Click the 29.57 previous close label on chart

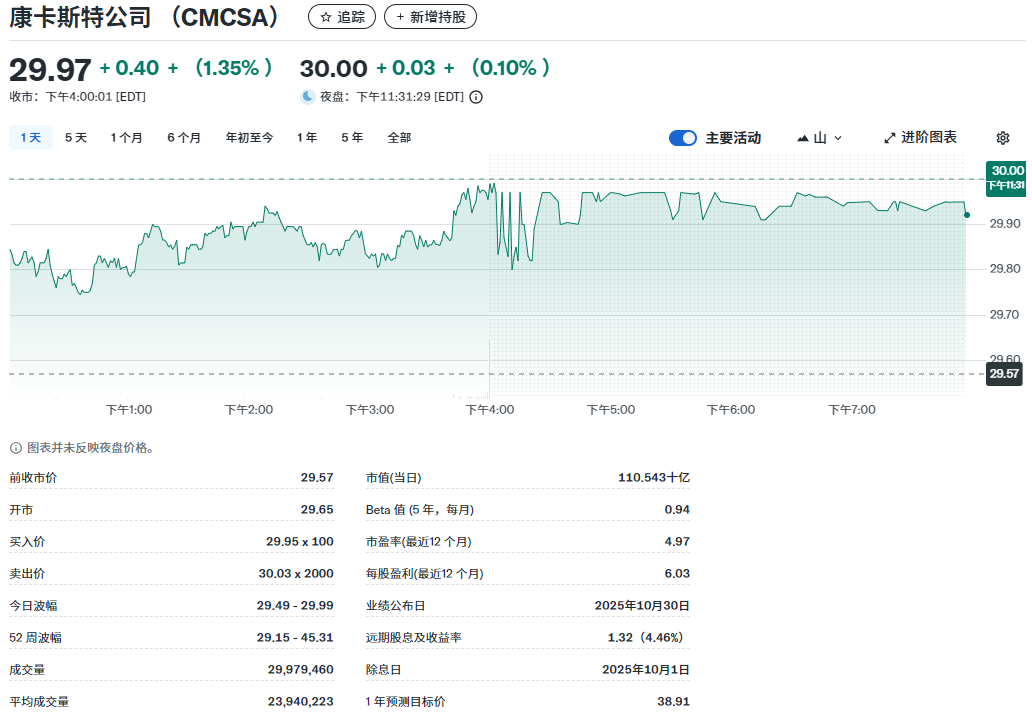(x=1004, y=374)
